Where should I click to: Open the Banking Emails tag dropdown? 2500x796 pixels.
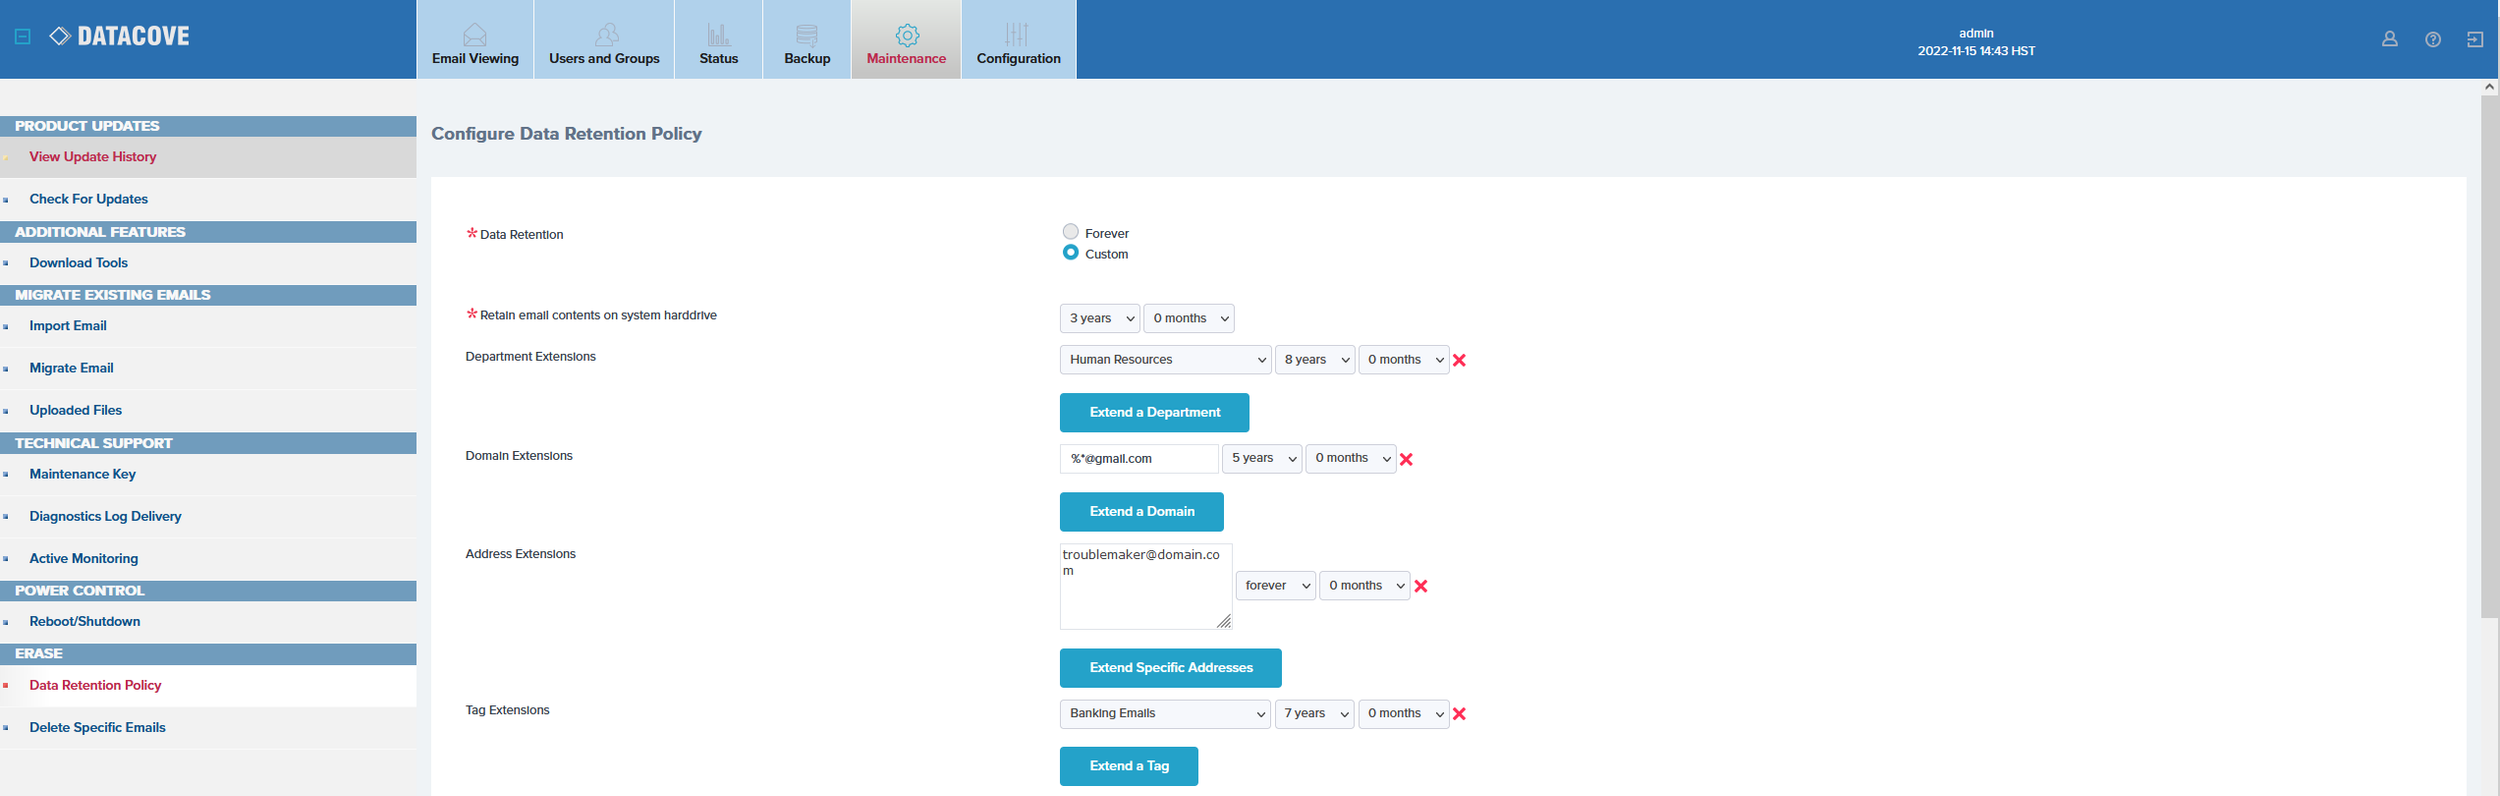[1164, 714]
